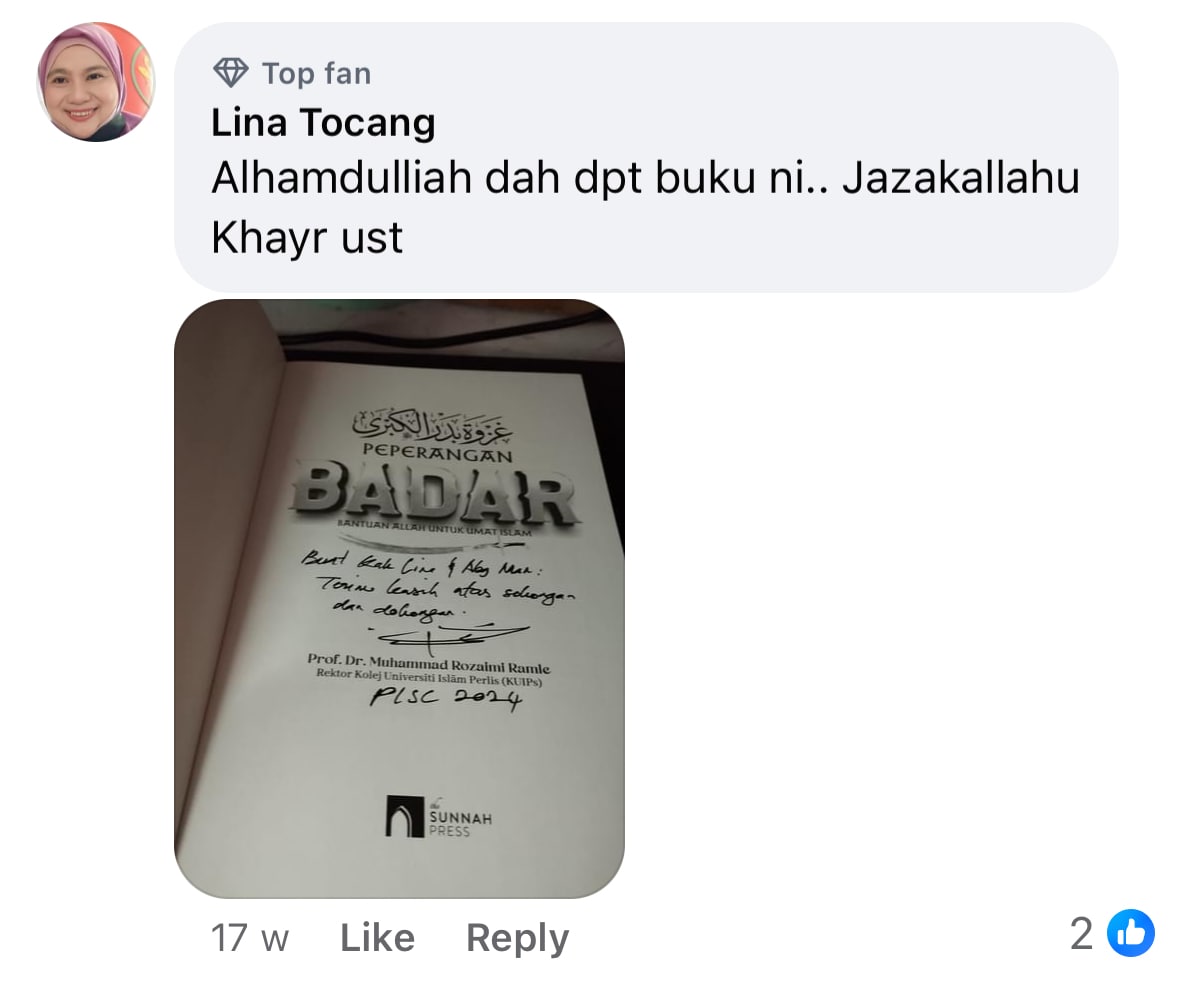The width and height of the screenshot is (1179, 984).
Task: Open the attached book photo
Action: 399,598
